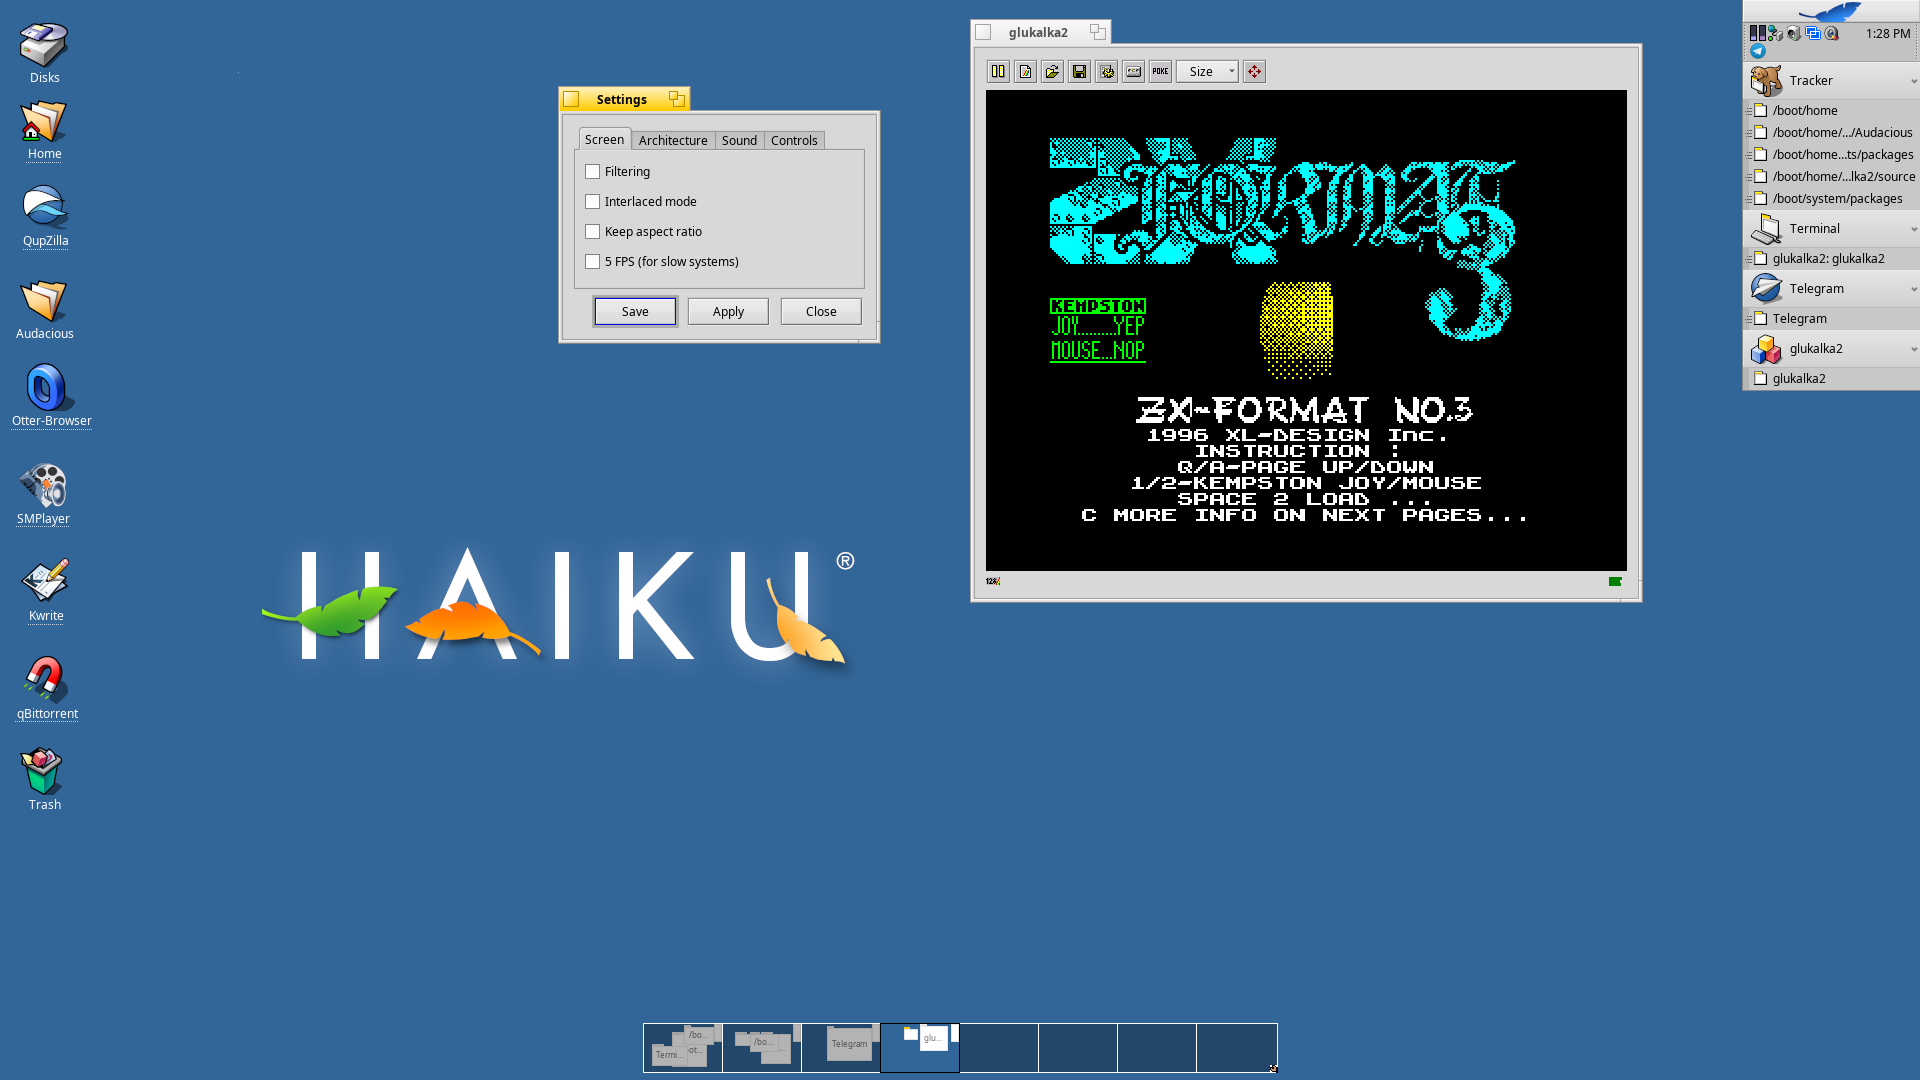
Task: Launch QupZilla from the desktop
Action: point(45,216)
